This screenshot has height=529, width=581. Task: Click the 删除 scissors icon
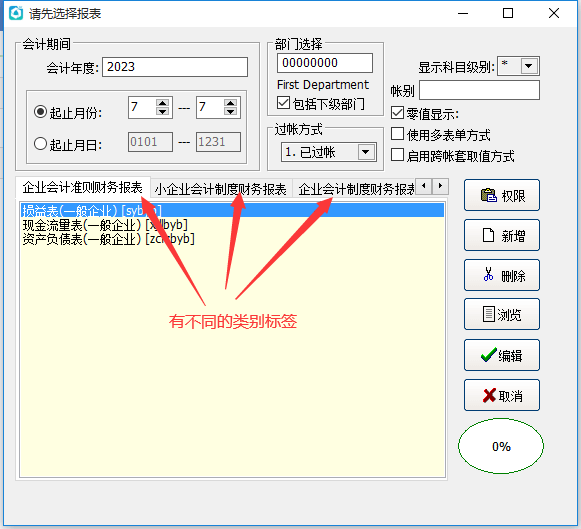[488, 274]
